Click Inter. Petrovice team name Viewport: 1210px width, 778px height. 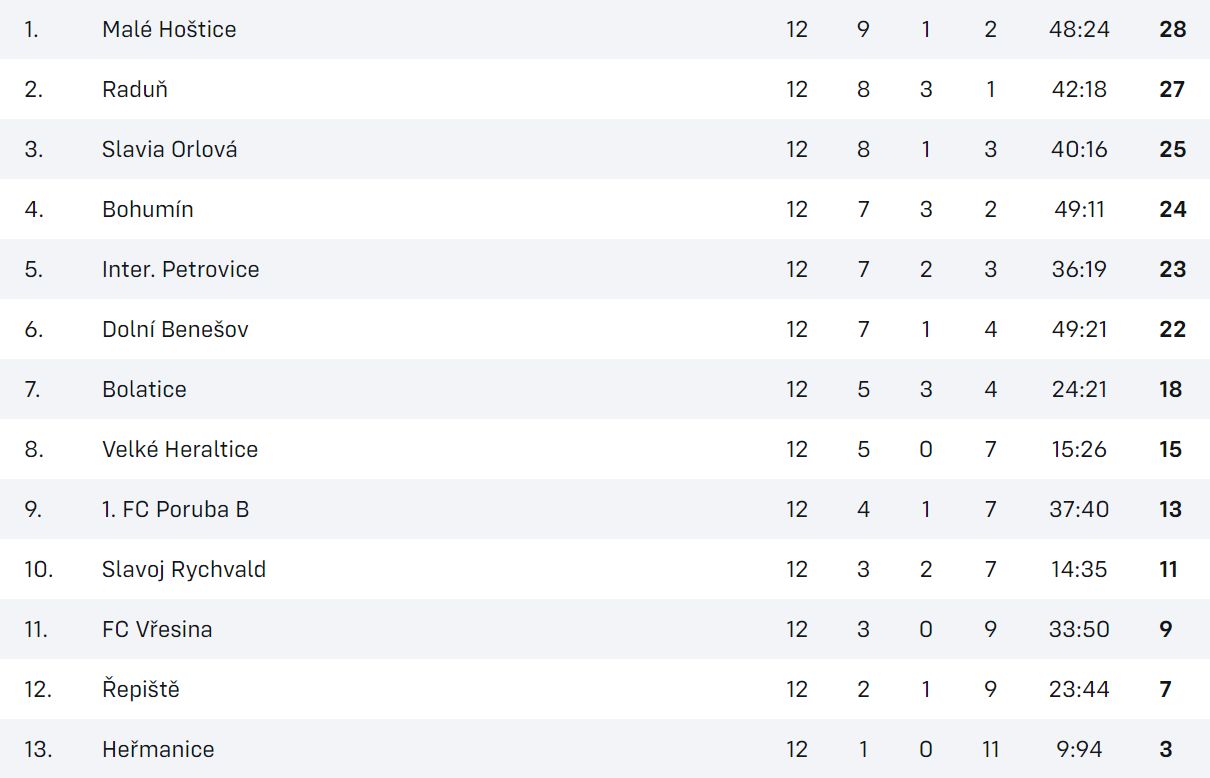(180, 269)
